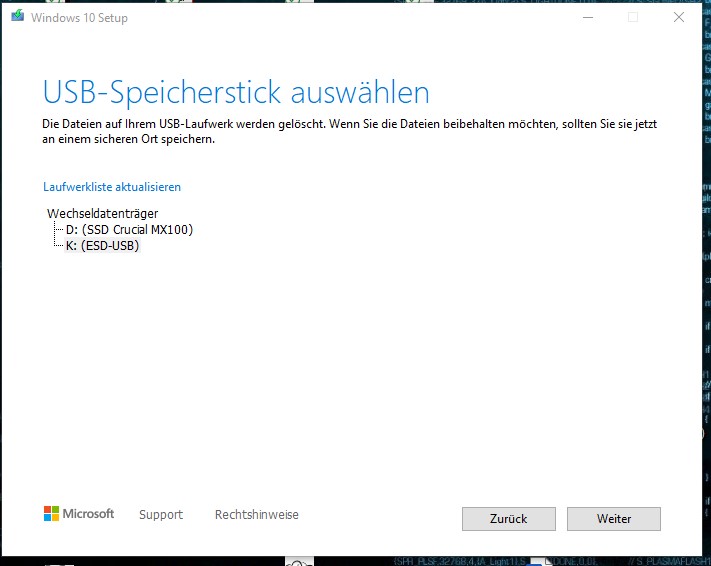
Task: Close the Windows 10 Setup window
Action: pos(679,17)
